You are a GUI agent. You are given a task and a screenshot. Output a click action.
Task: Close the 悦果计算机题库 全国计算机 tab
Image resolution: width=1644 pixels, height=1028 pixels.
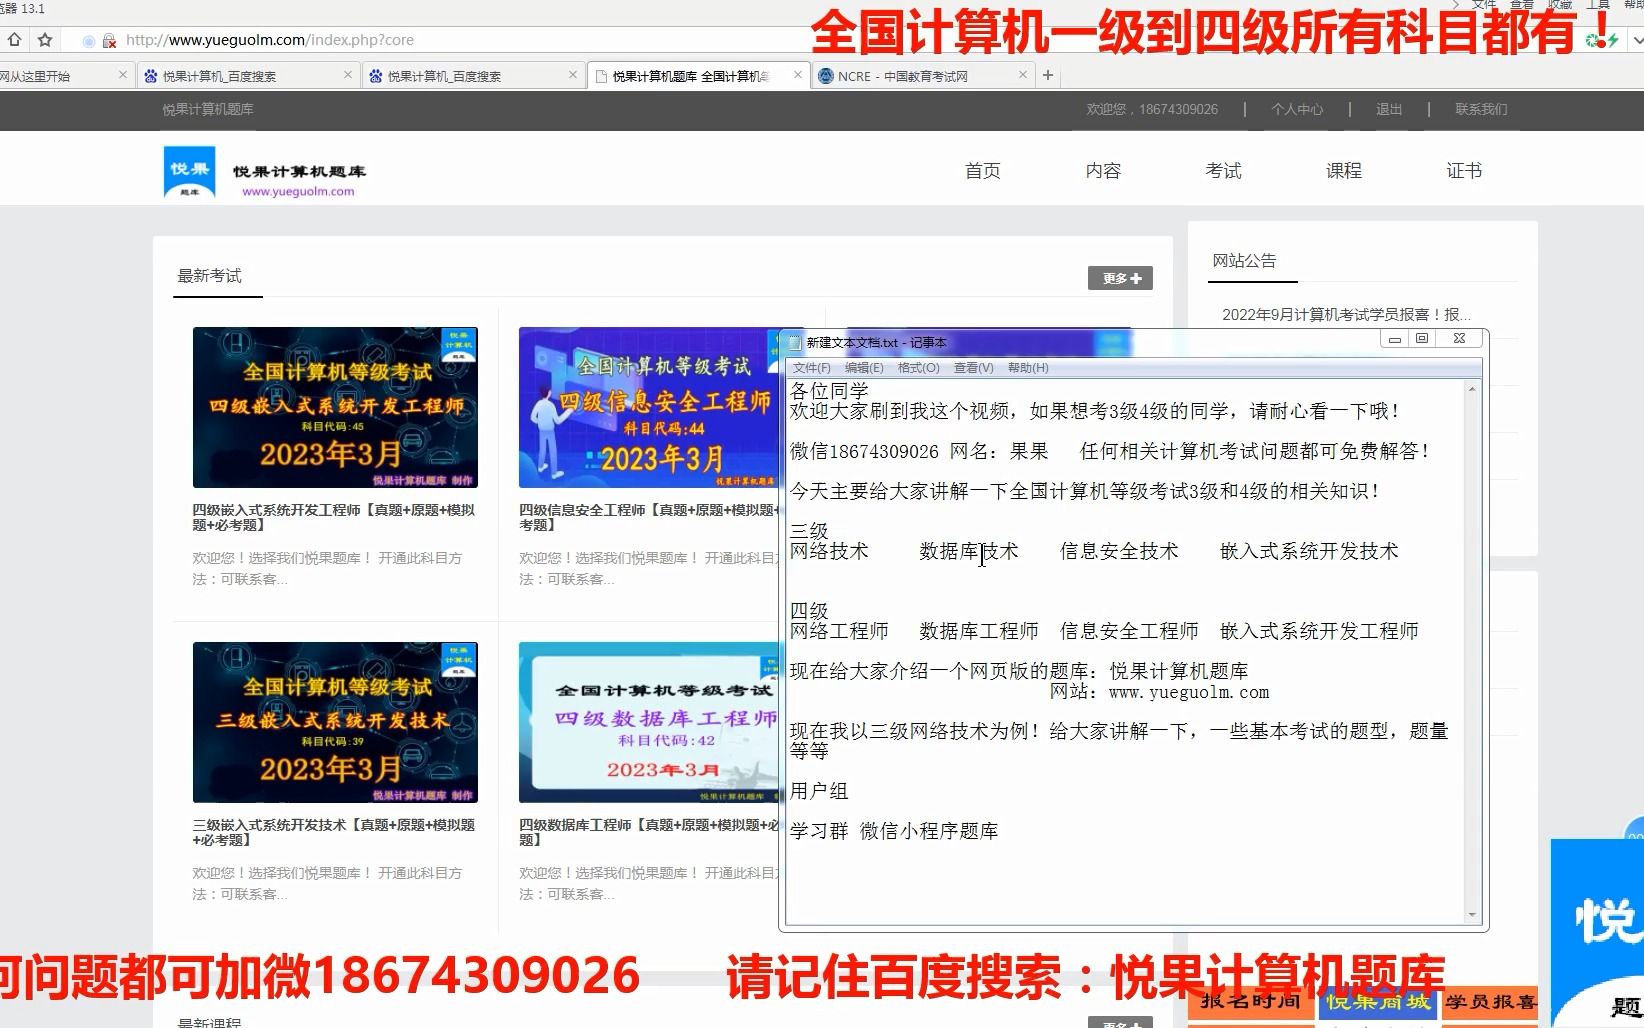tap(798, 74)
